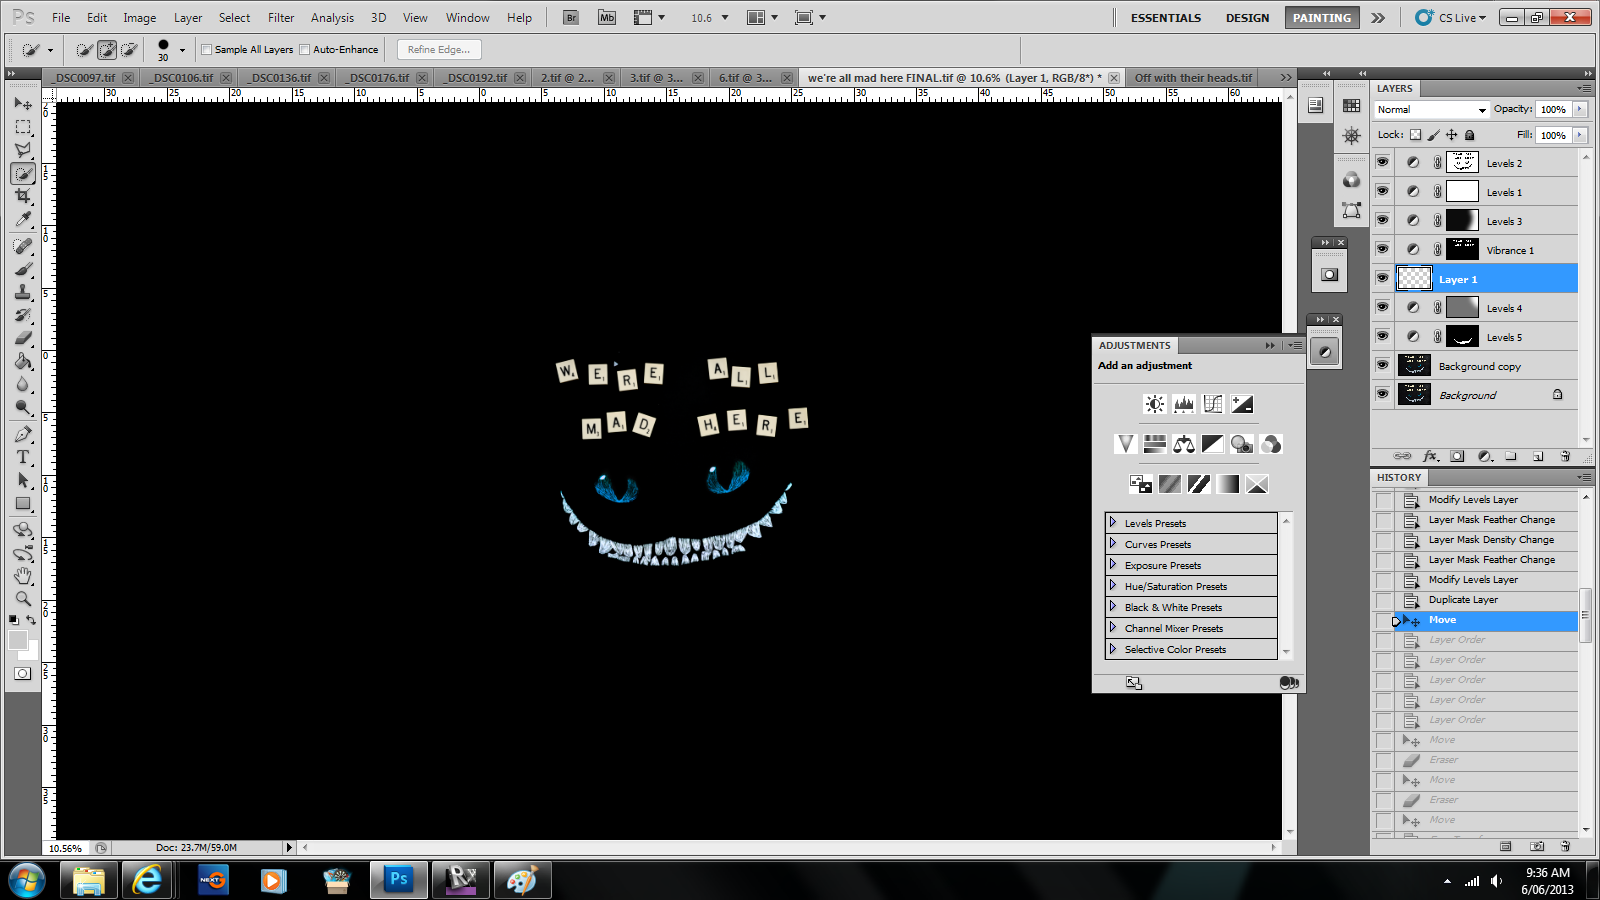Select the Paint Bucket tool
Screen dimensions: 1600x900
(x=23, y=361)
